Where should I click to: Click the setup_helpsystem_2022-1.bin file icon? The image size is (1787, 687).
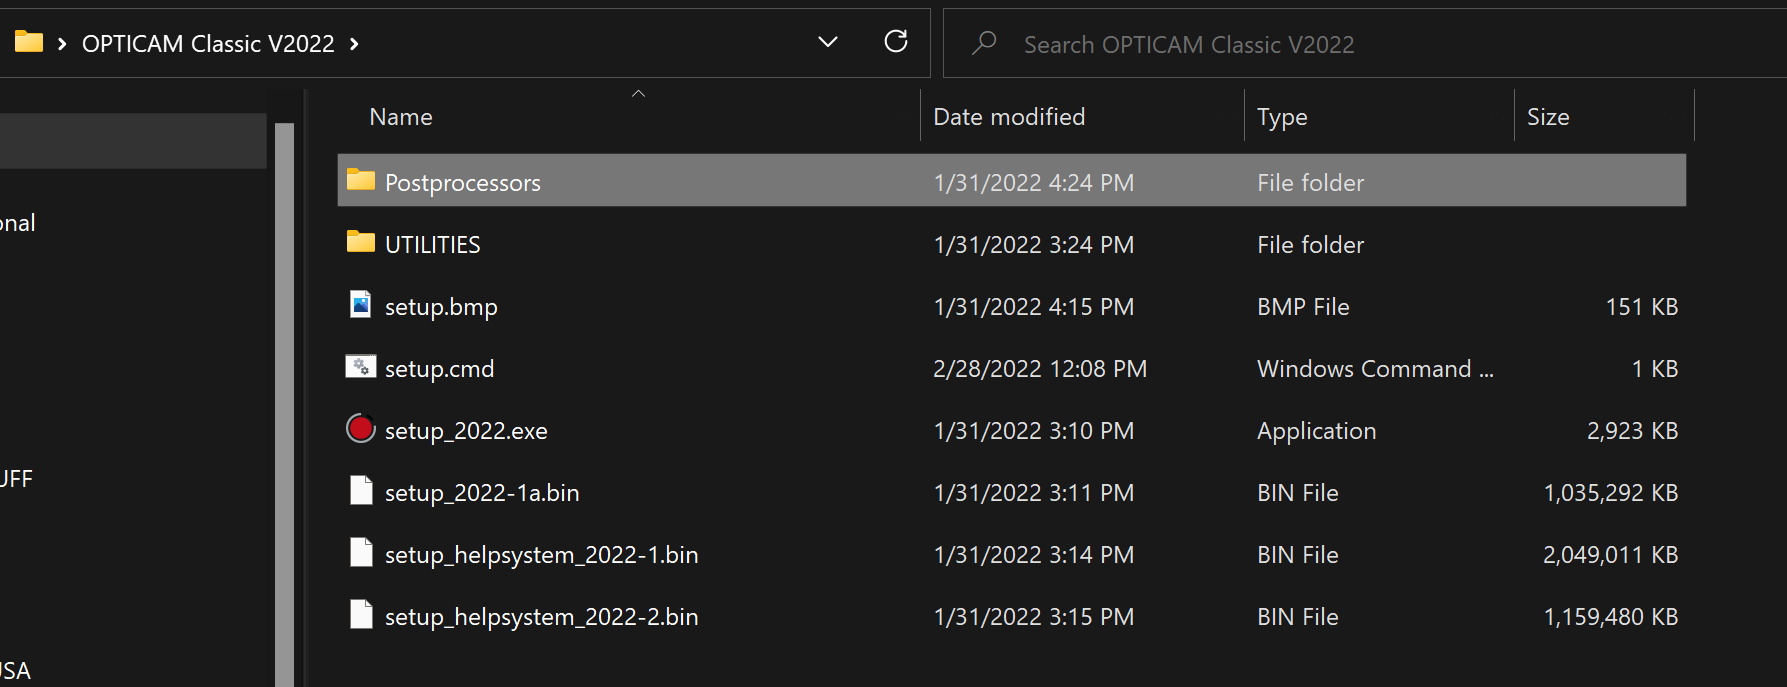(360, 552)
